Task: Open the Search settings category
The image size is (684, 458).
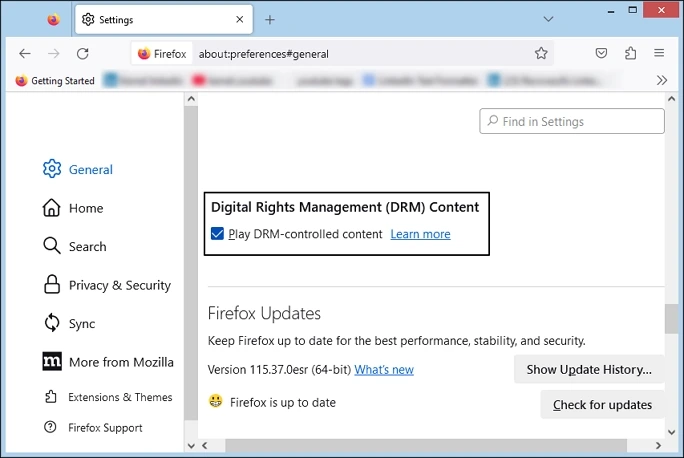Action: coord(75,246)
